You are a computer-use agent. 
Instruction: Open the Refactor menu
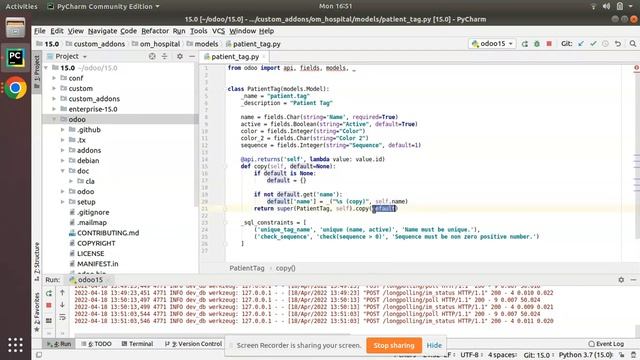(x=155, y=31)
